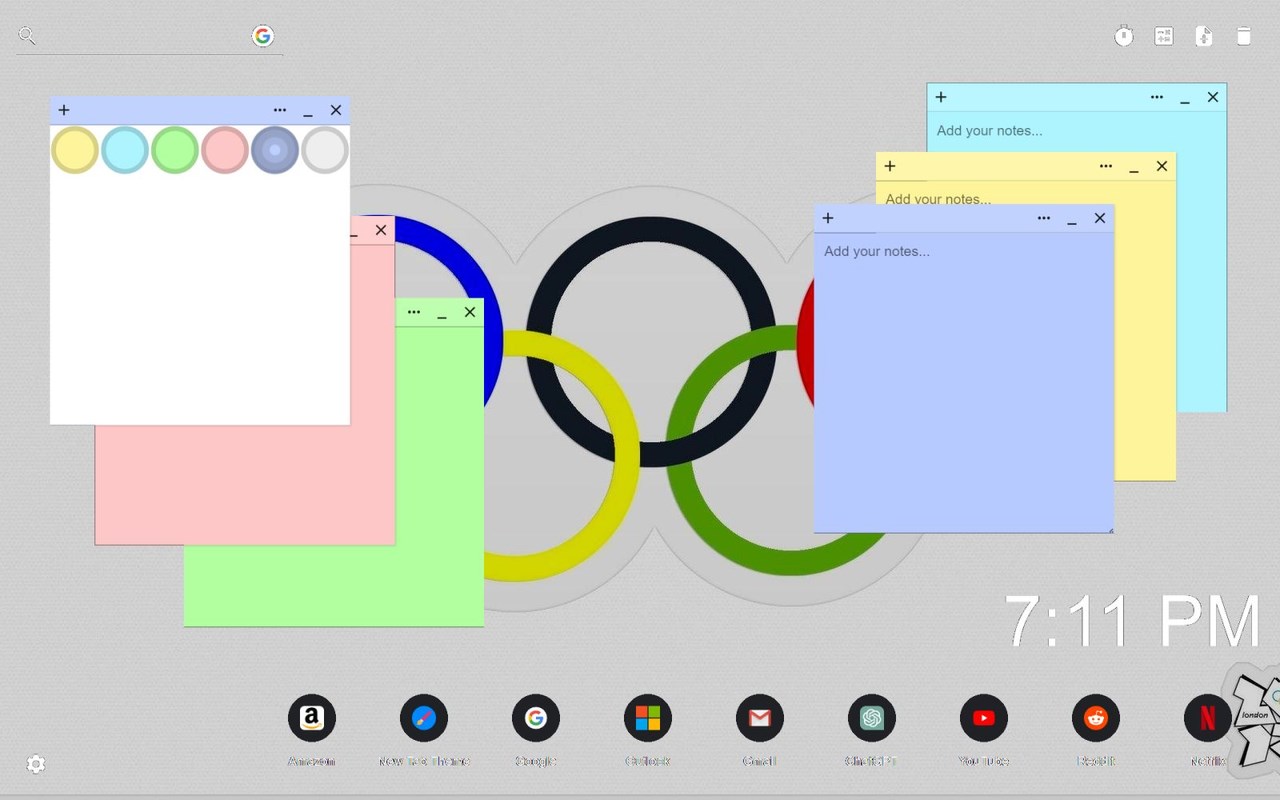Screen dimensions: 1280x800
Task: Open the stopwatch timer icon at top right
Action: pos(1124,36)
